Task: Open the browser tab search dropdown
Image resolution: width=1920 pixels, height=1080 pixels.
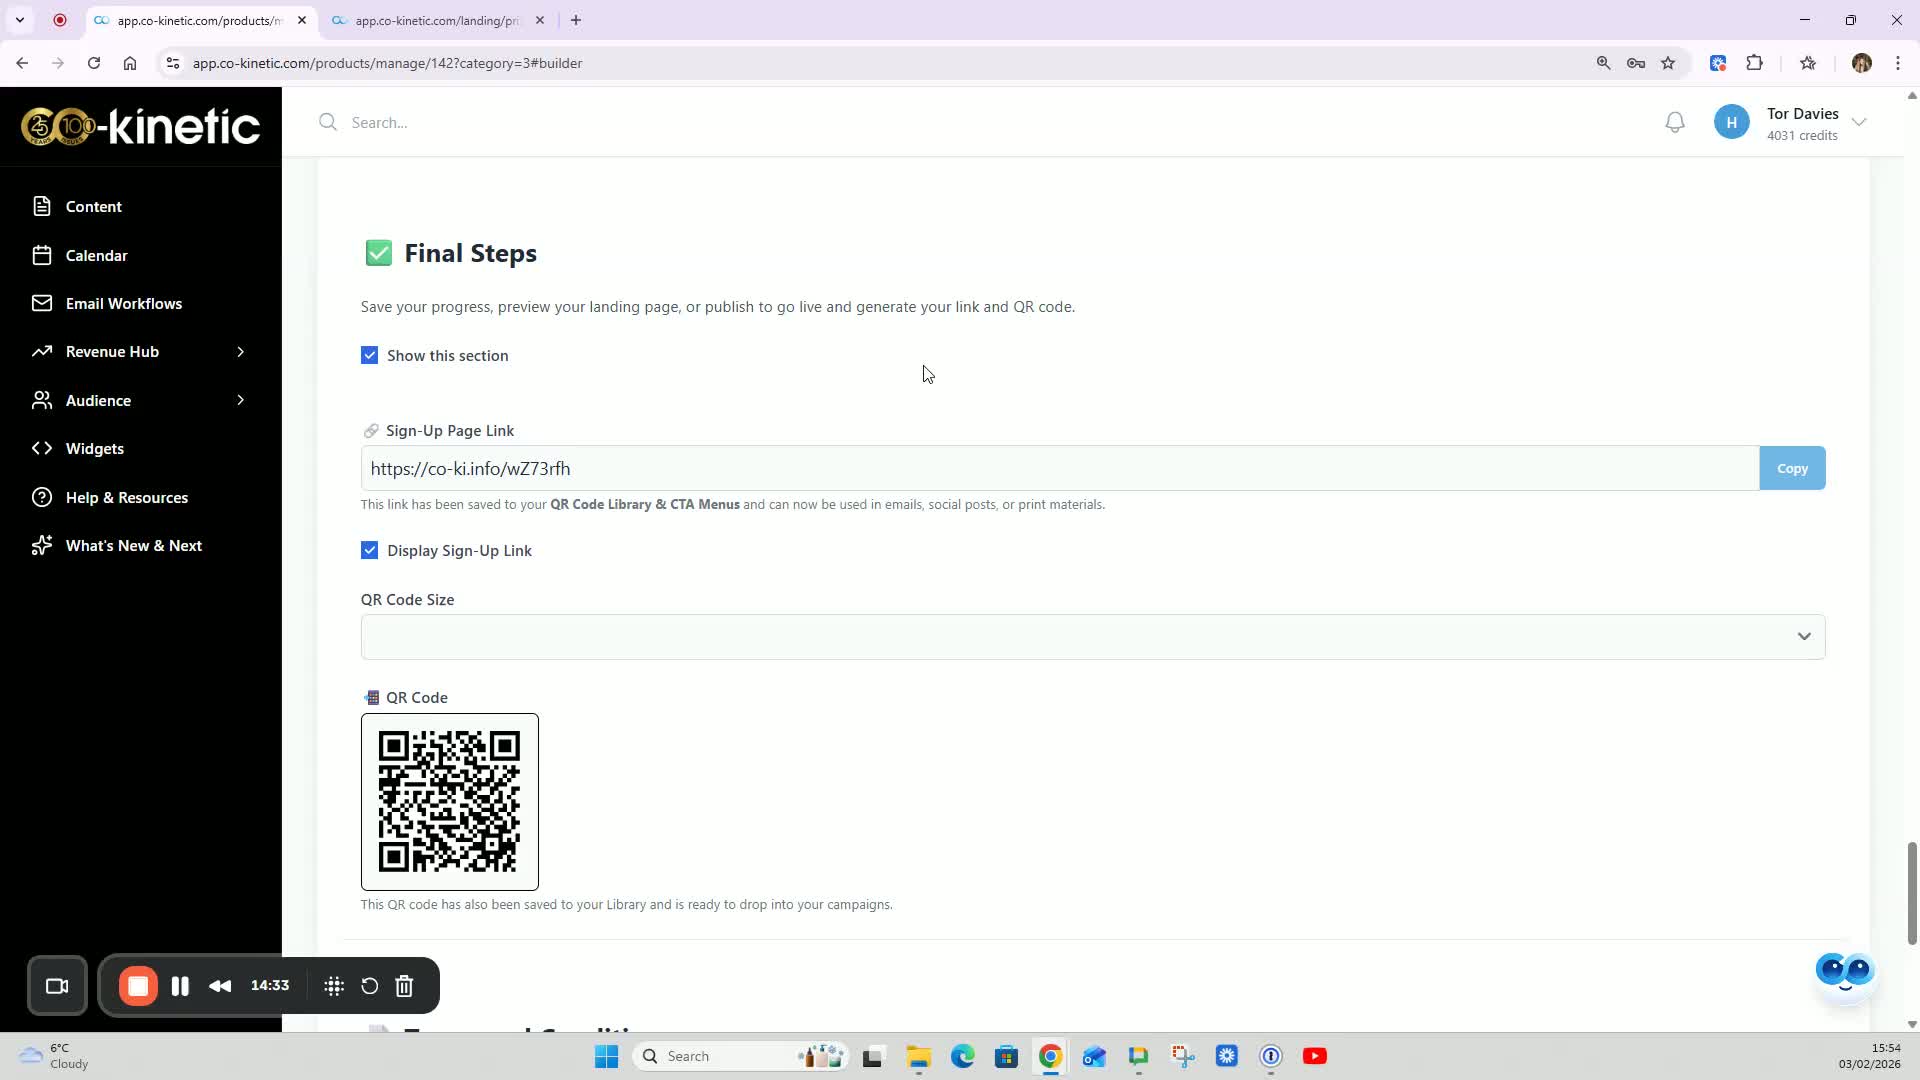Action: [19, 20]
